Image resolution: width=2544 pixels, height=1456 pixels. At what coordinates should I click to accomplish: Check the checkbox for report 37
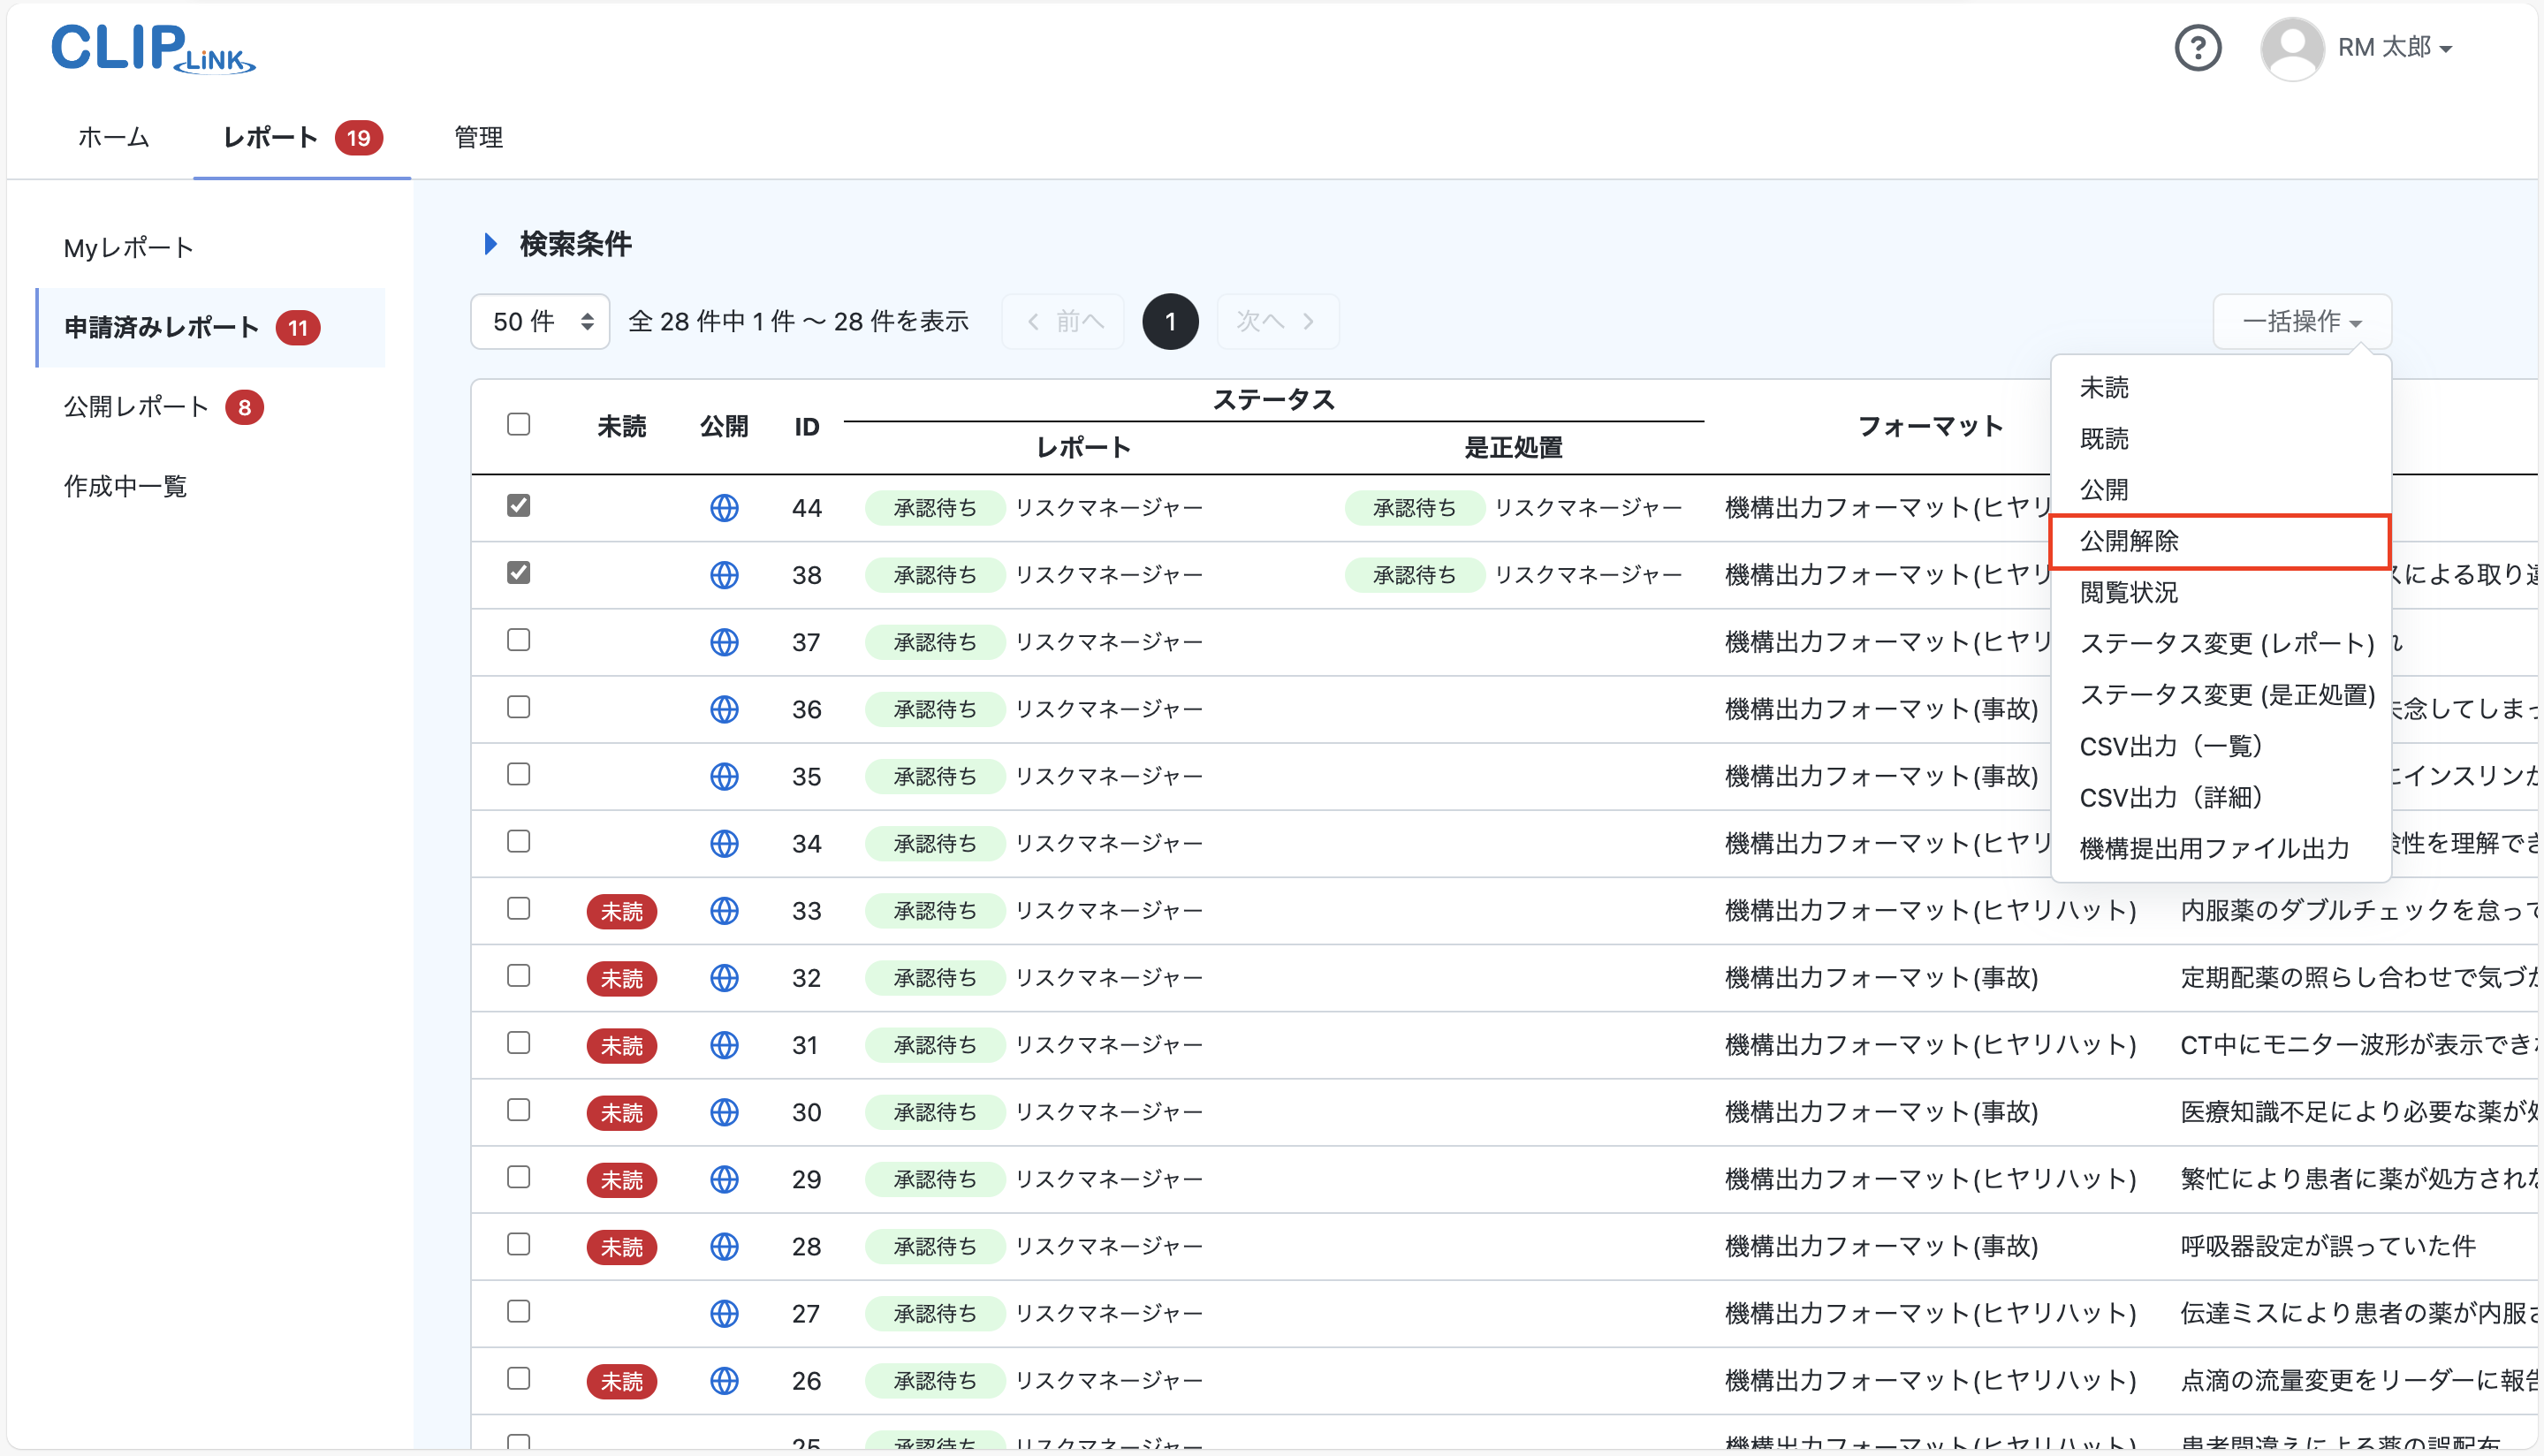(x=518, y=640)
